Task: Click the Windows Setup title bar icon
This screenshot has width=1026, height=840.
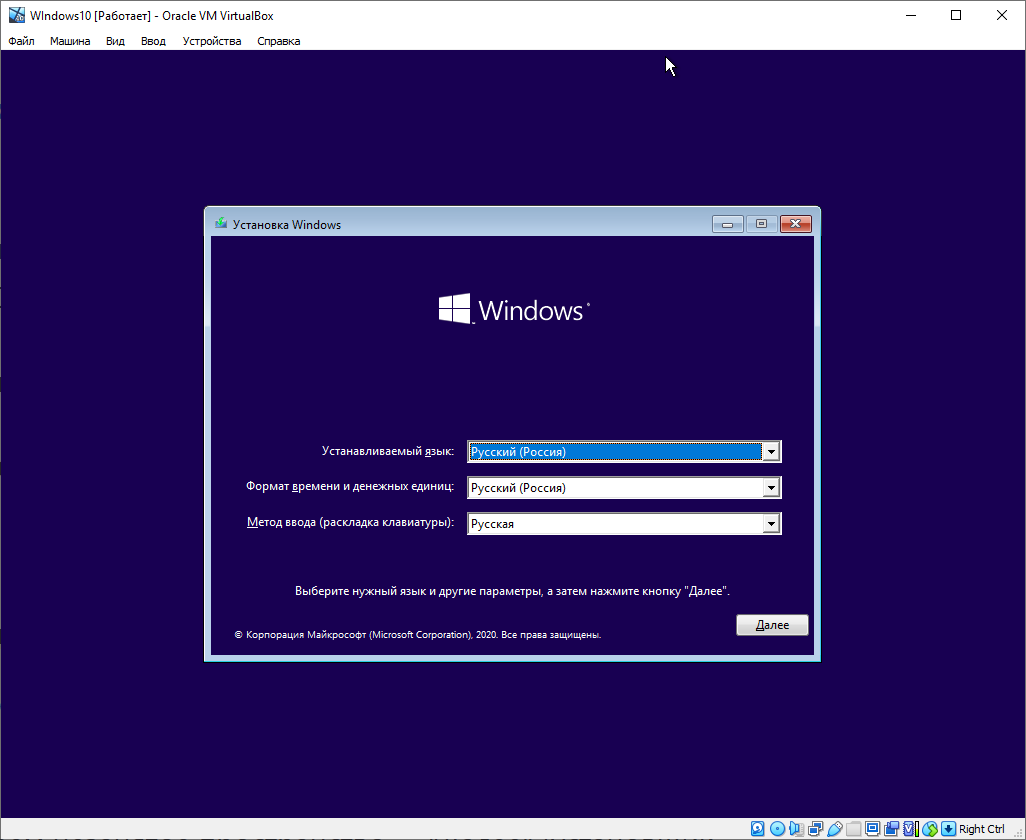Action: (221, 224)
